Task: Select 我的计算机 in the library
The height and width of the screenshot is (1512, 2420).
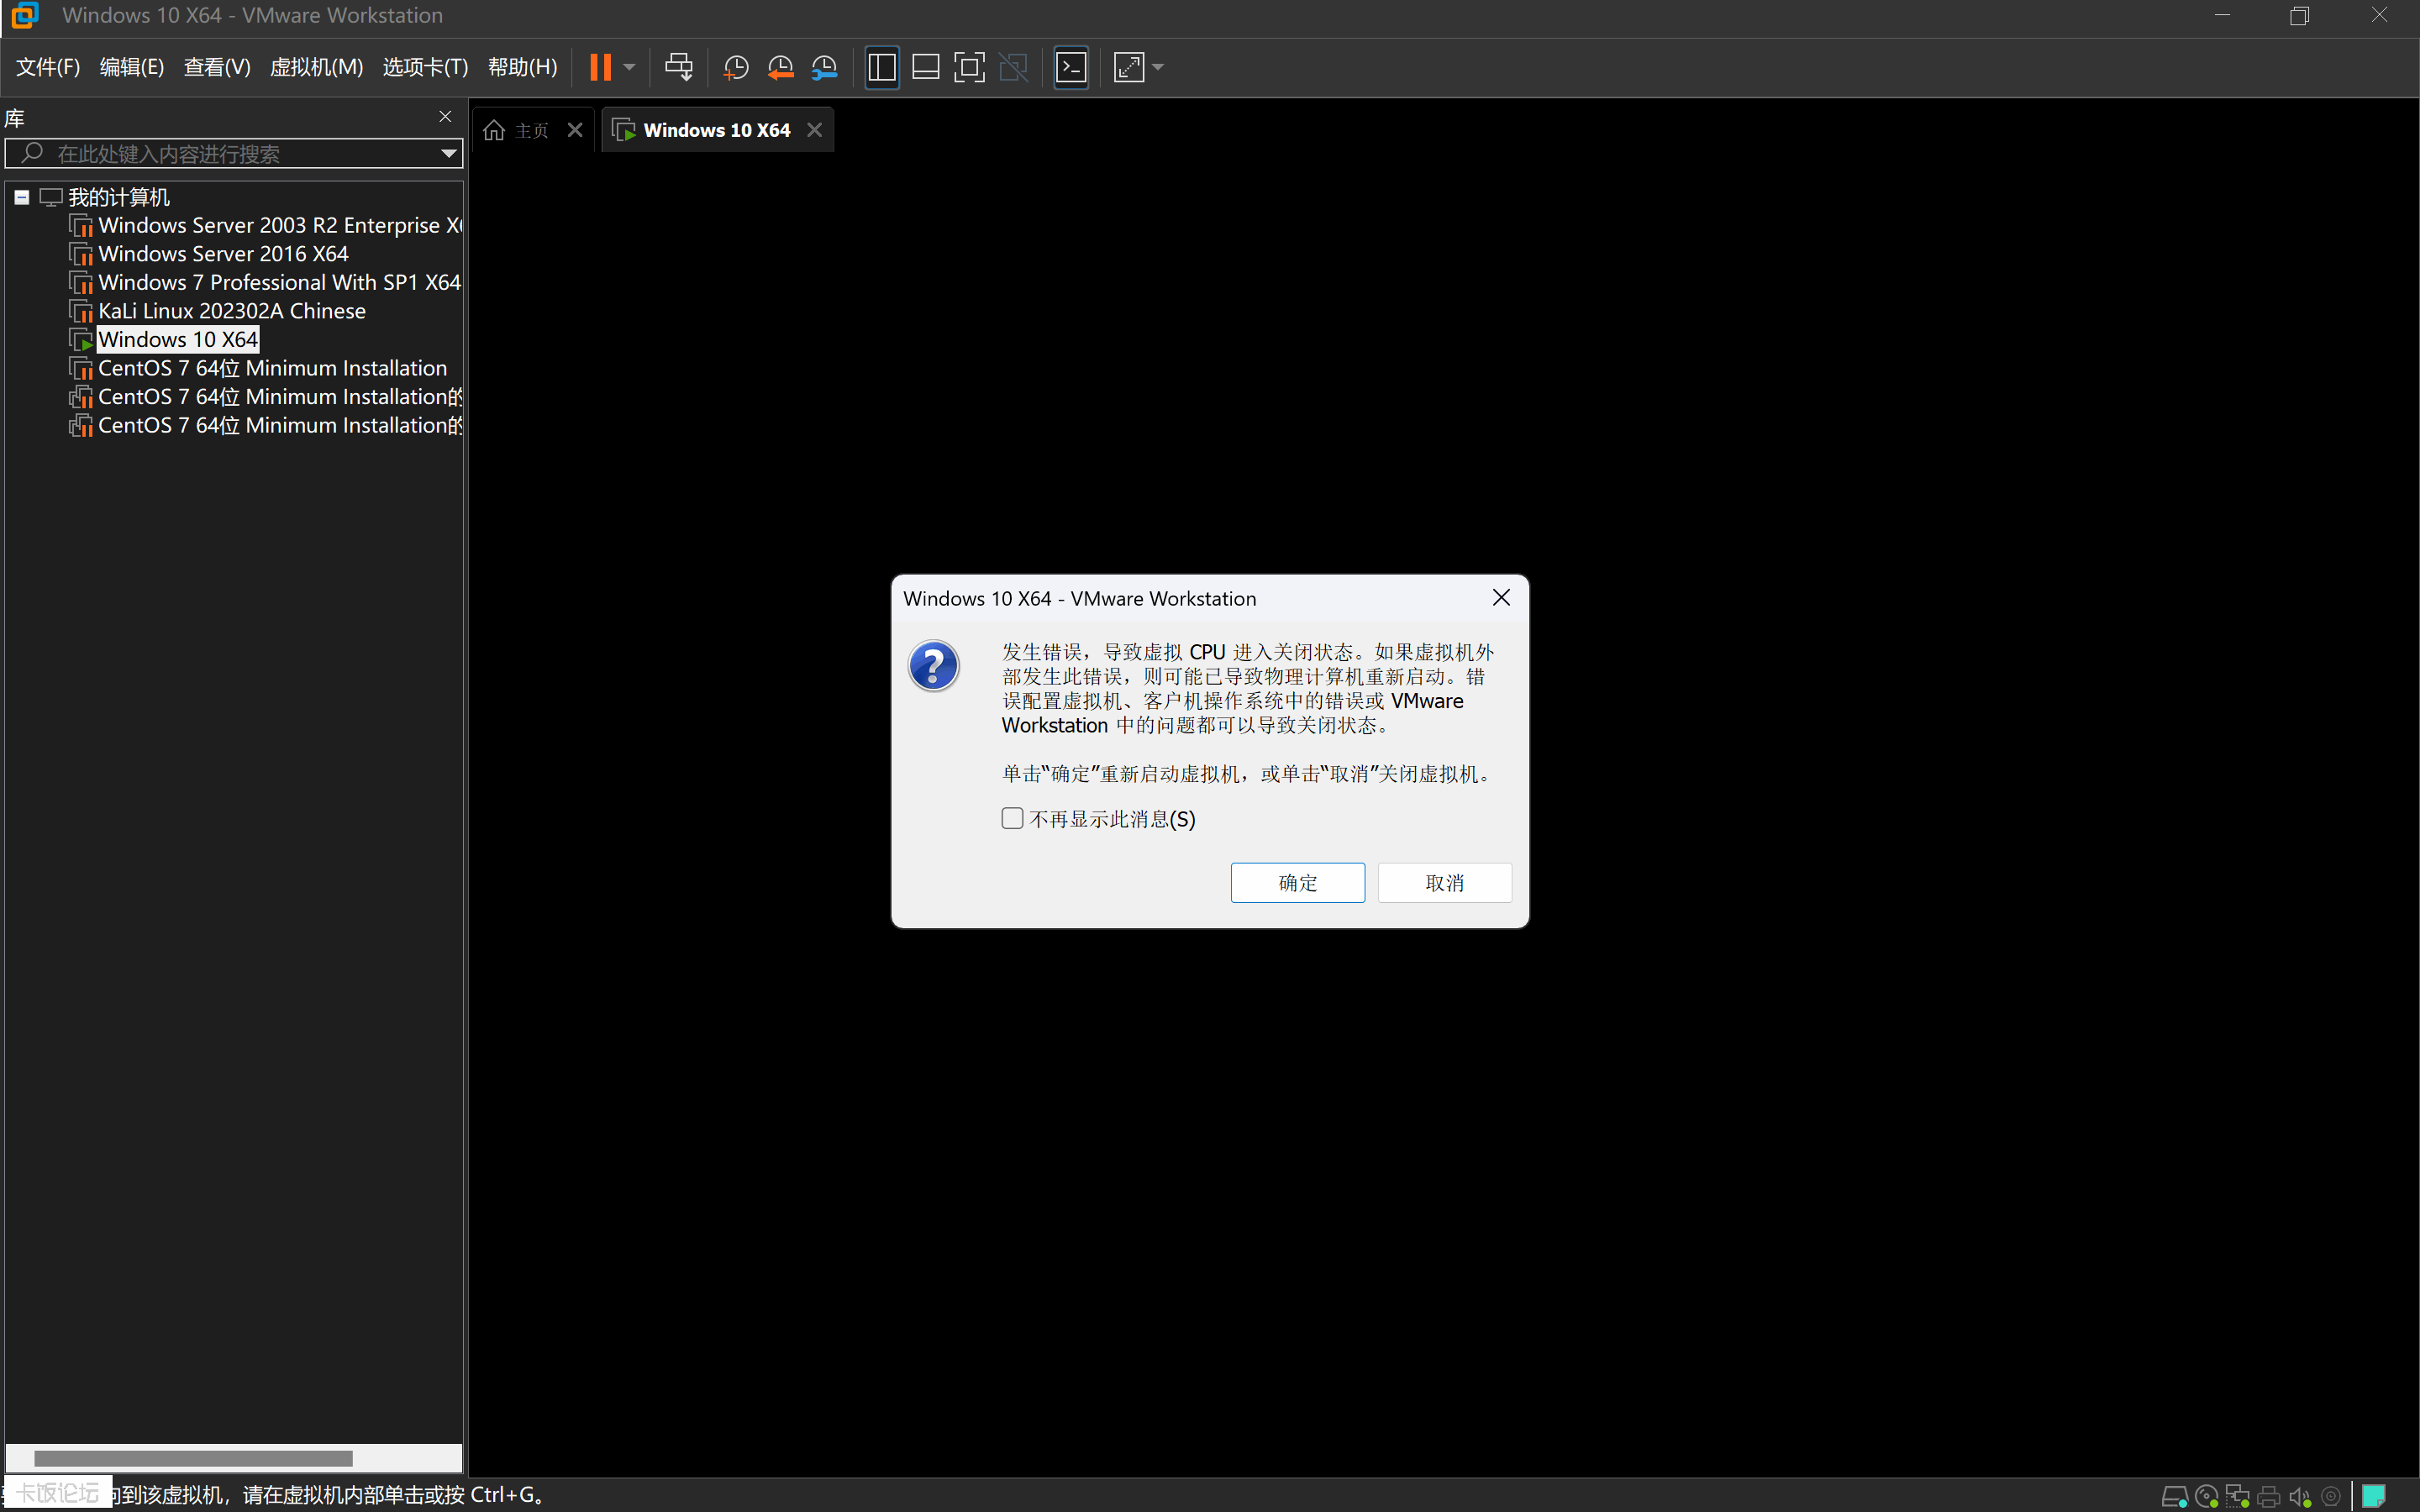Action: [x=119, y=197]
